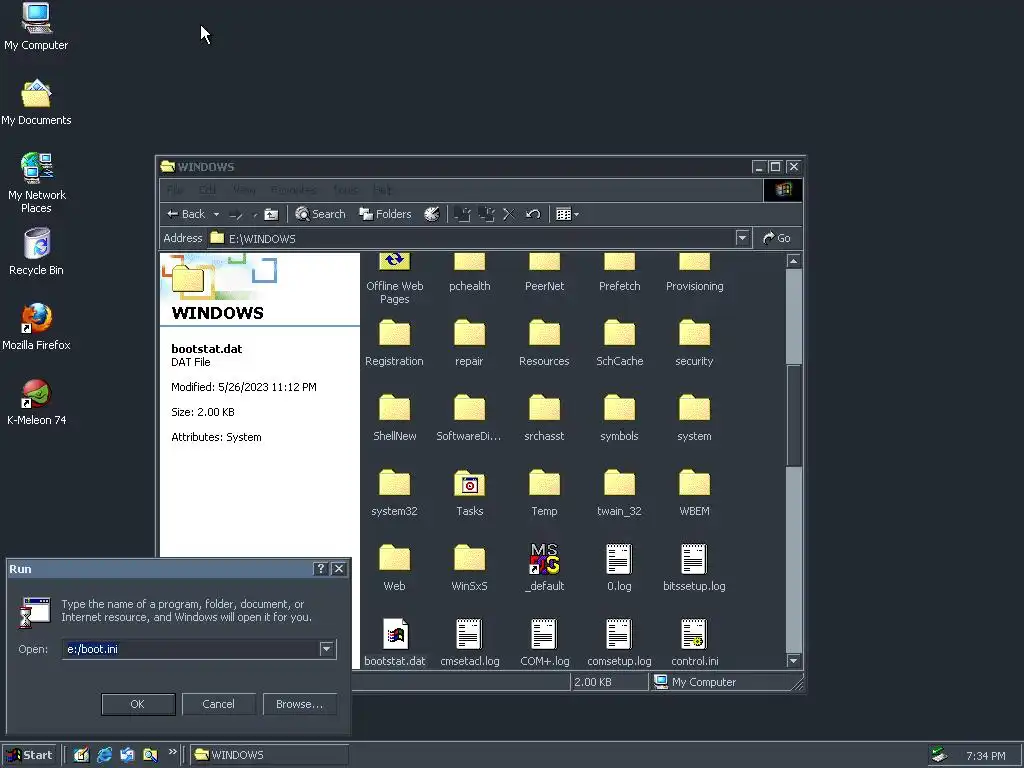Click the Back arrow in WINDOWS explorer toolbar

pos(186,214)
